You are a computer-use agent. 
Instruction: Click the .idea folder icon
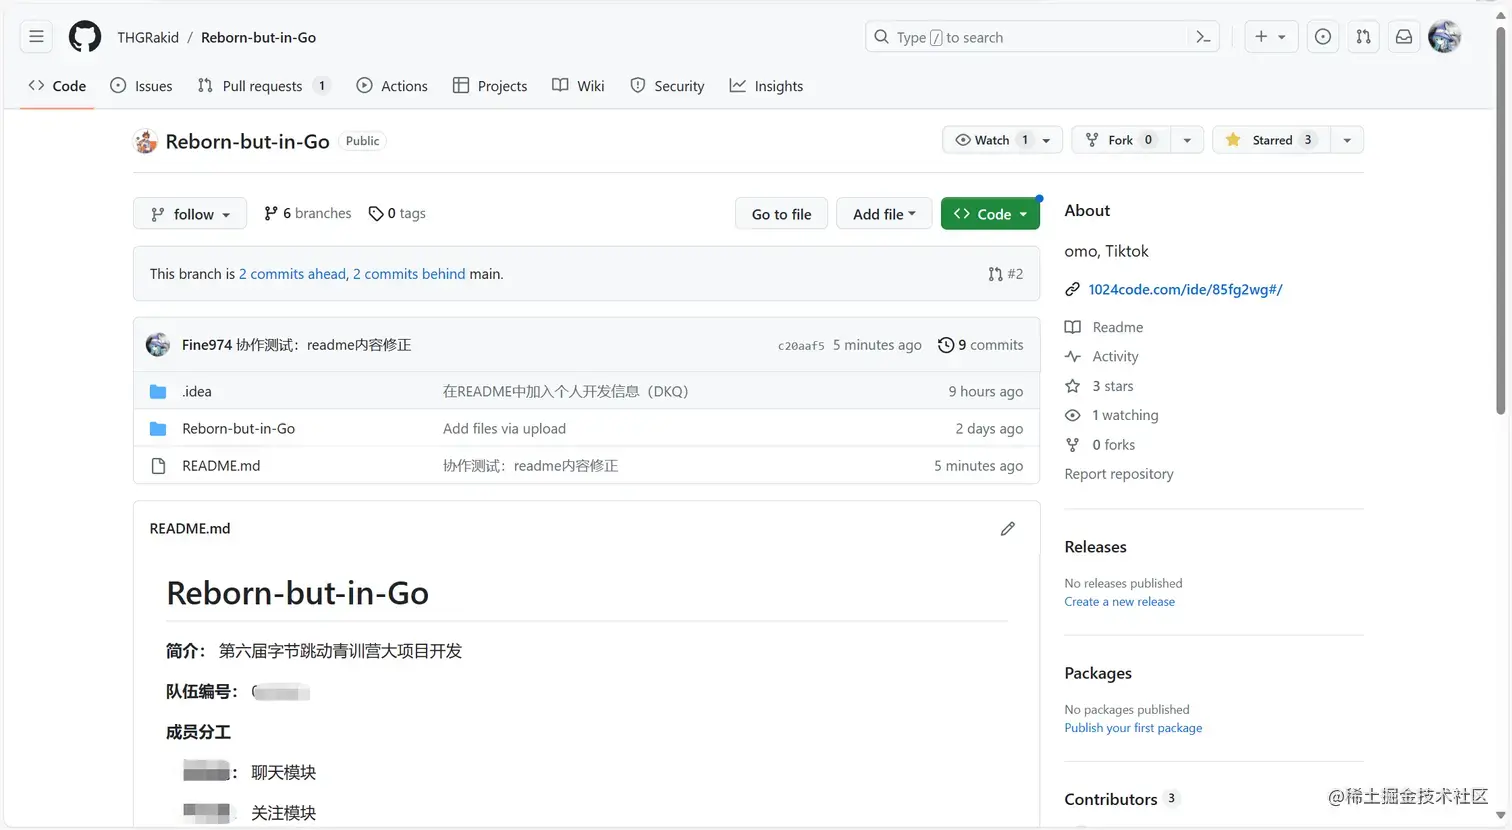click(158, 392)
